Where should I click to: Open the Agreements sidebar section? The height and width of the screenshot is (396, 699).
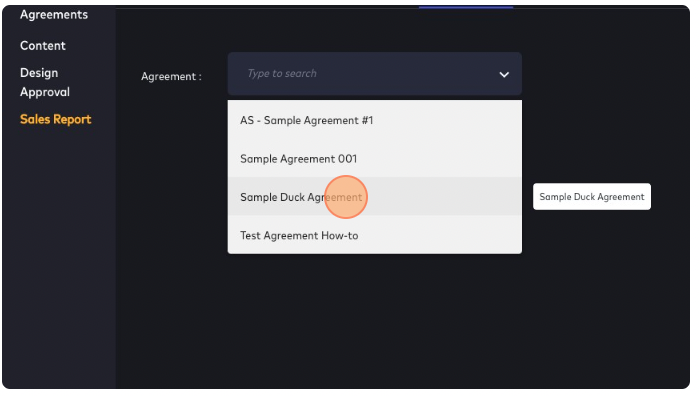[x=54, y=15]
